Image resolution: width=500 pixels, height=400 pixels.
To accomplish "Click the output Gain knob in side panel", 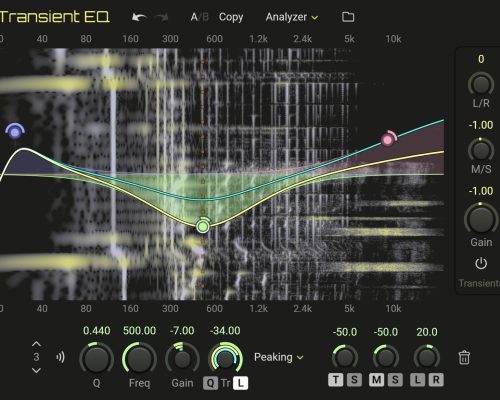I will [x=481, y=218].
